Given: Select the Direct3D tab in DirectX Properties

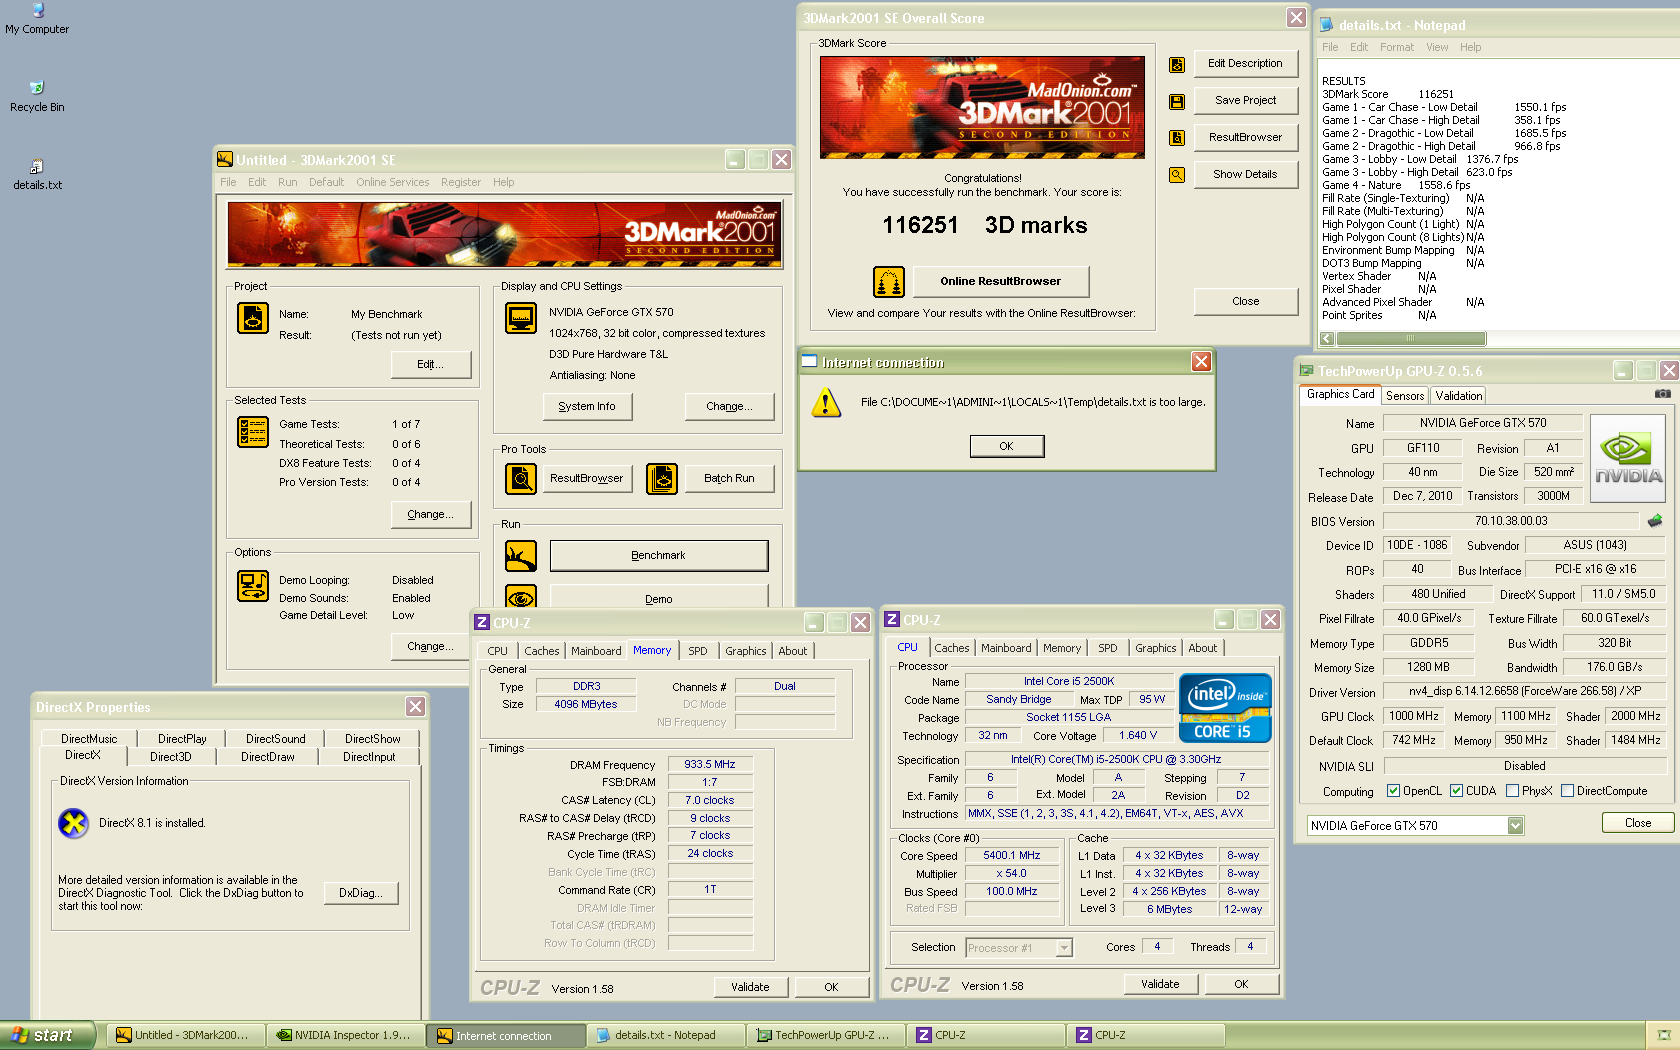Looking at the screenshot, I should [170, 757].
